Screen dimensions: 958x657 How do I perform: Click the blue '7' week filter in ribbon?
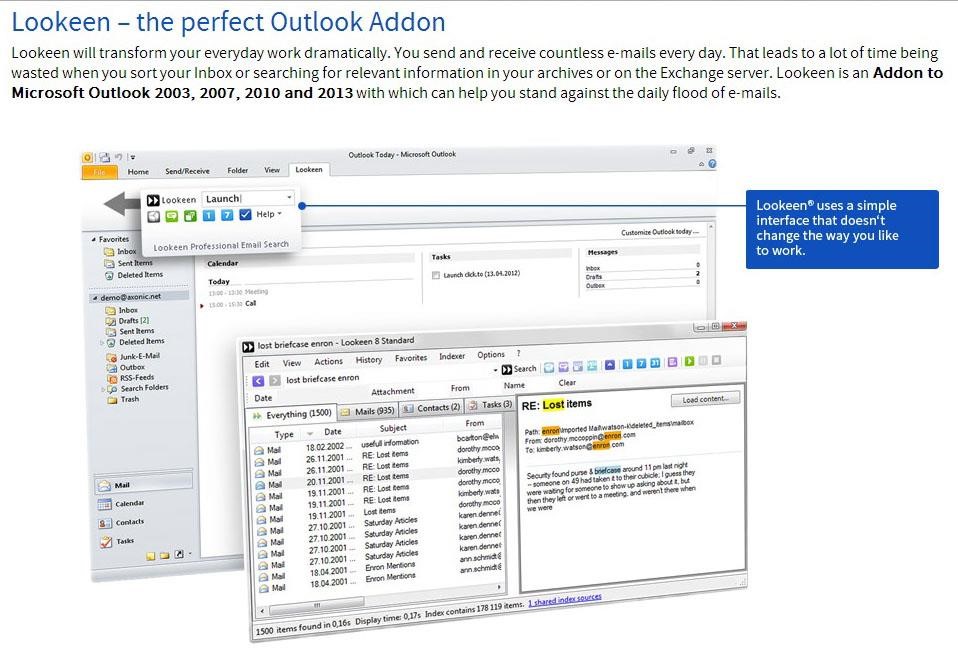point(227,215)
